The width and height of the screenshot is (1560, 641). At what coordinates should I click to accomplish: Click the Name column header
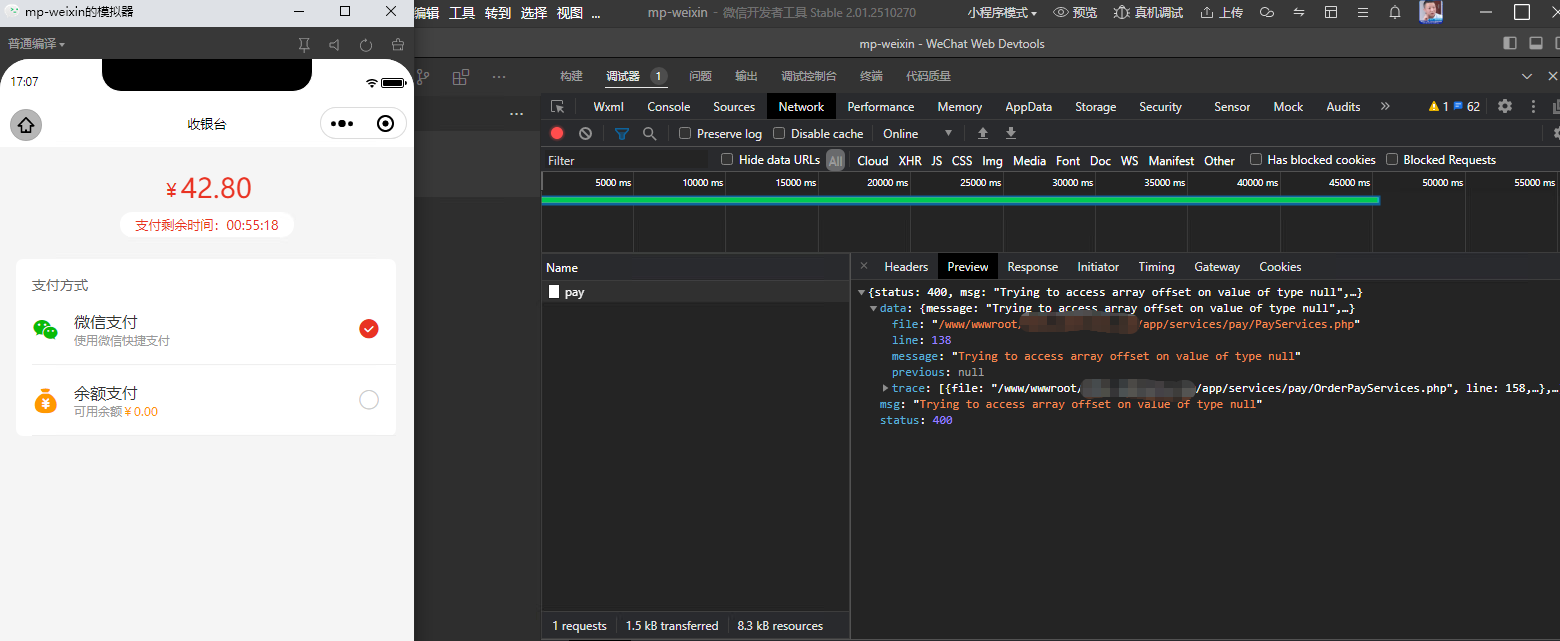(695, 267)
